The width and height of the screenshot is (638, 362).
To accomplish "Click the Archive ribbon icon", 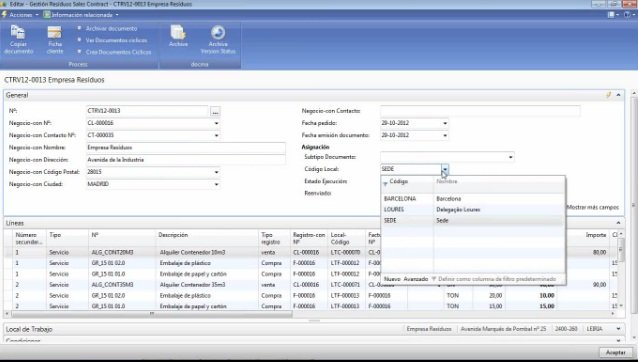I will [178, 36].
